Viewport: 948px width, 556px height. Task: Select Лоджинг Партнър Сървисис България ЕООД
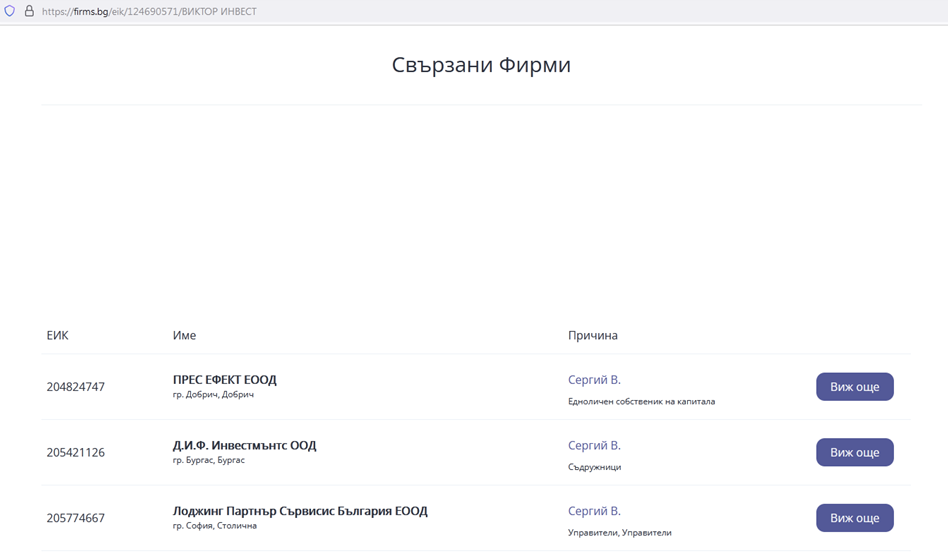pyautogui.click(x=300, y=511)
